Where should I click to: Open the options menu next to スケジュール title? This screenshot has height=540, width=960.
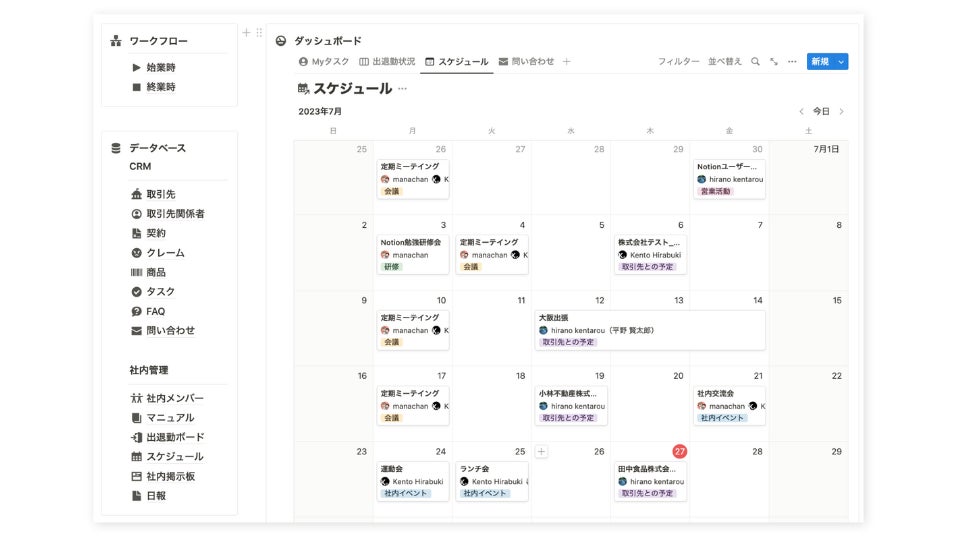[403, 89]
